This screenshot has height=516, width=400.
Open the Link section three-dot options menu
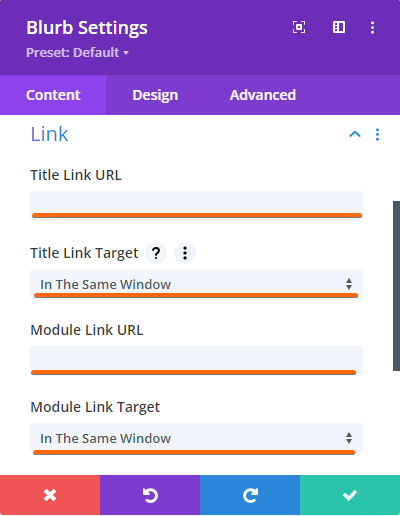point(377,134)
